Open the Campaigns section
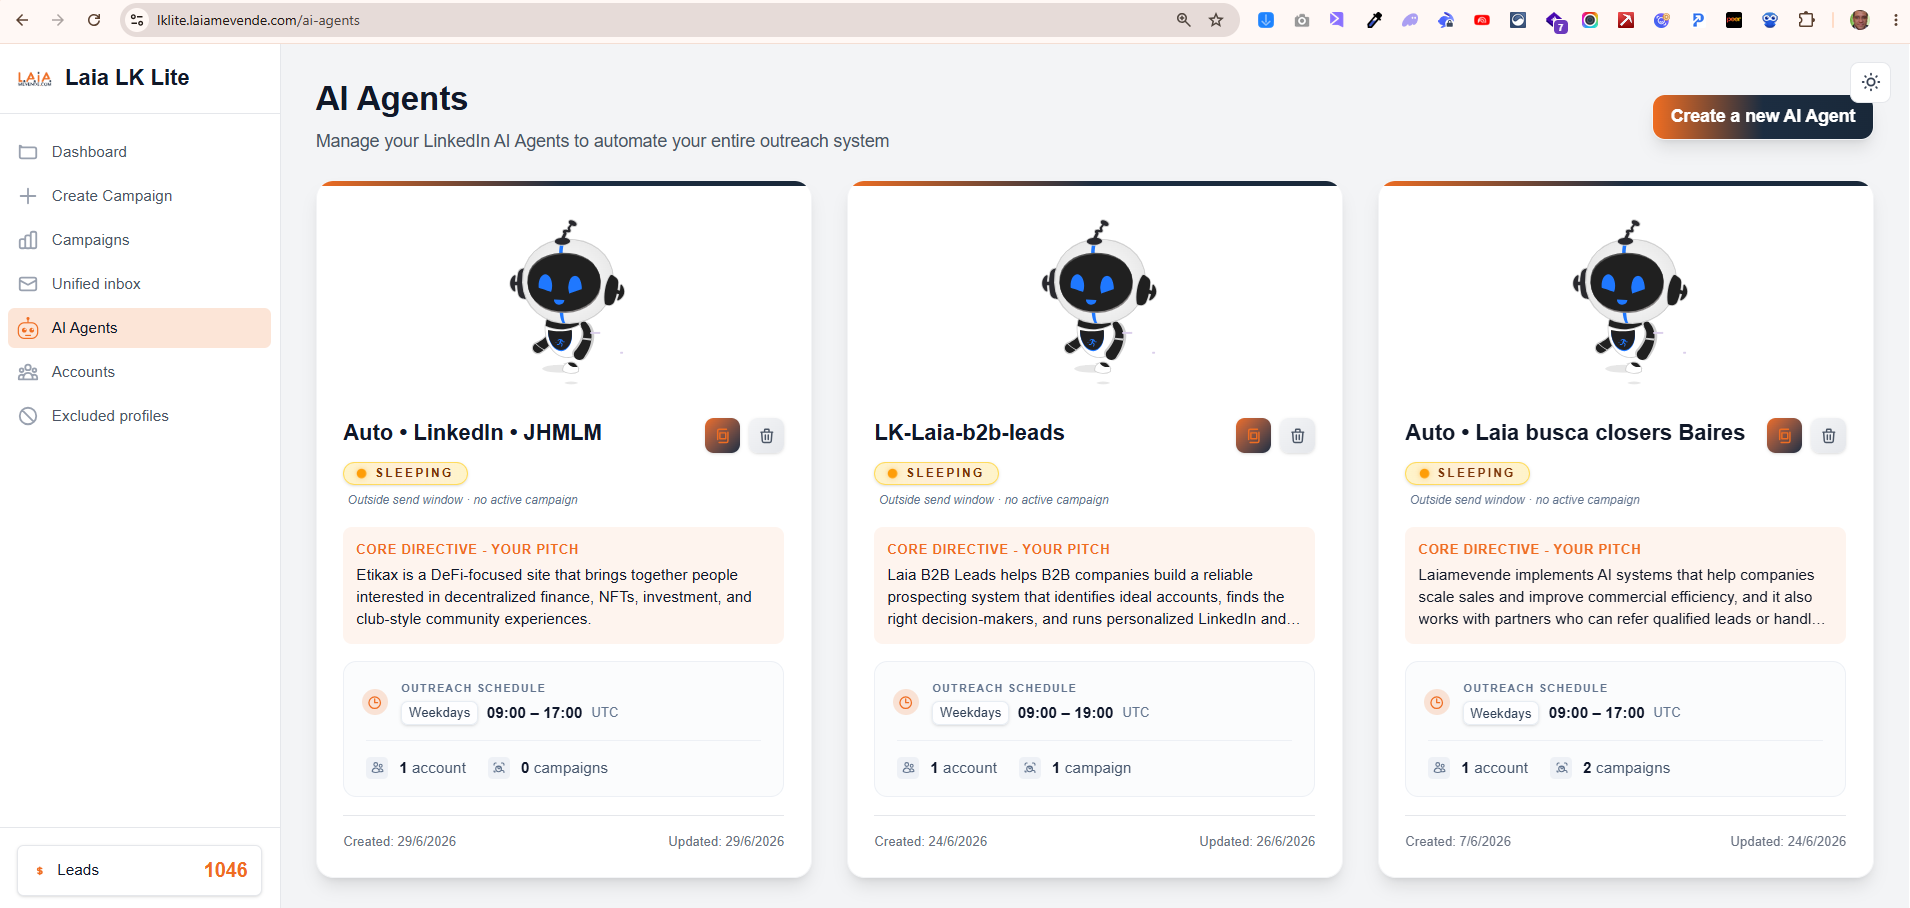 tap(139, 240)
